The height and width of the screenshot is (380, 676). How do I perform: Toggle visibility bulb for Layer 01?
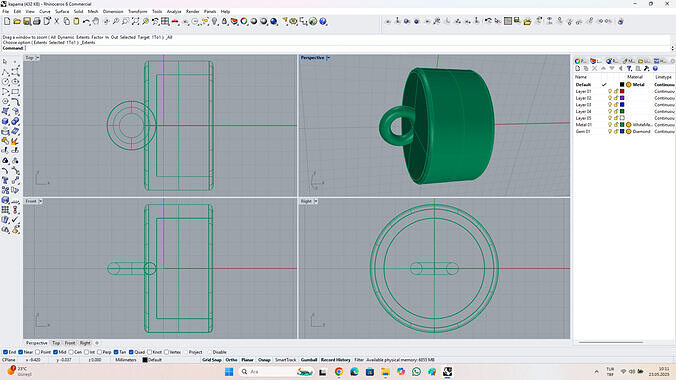coord(610,91)
